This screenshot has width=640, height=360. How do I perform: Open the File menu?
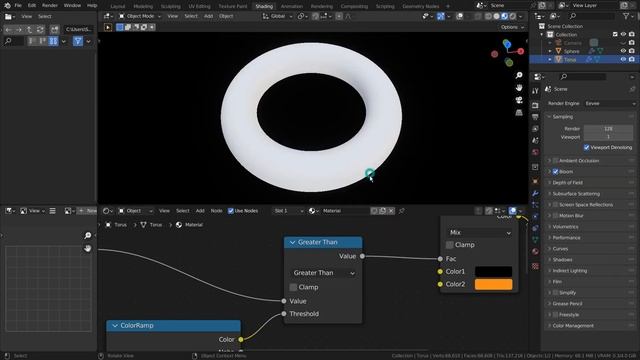point(18,5)
